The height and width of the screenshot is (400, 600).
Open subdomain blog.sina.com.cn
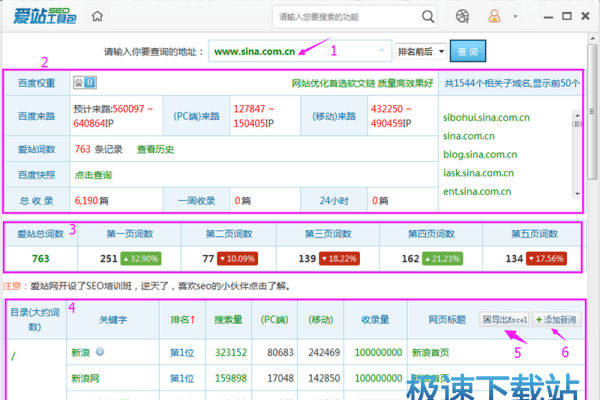coord(480,154)
